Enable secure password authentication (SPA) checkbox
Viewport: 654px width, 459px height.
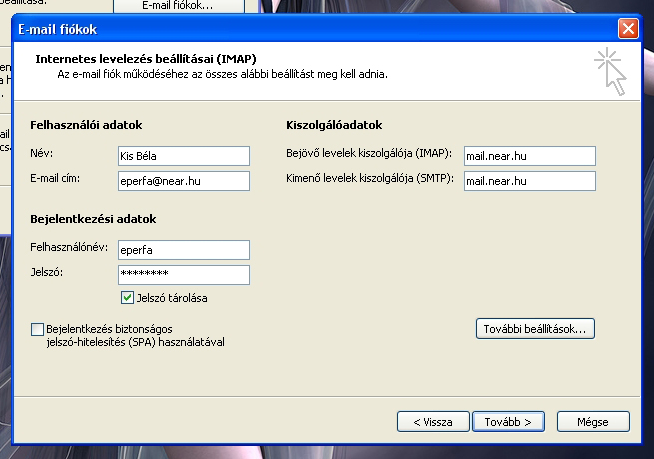[38, 328]
